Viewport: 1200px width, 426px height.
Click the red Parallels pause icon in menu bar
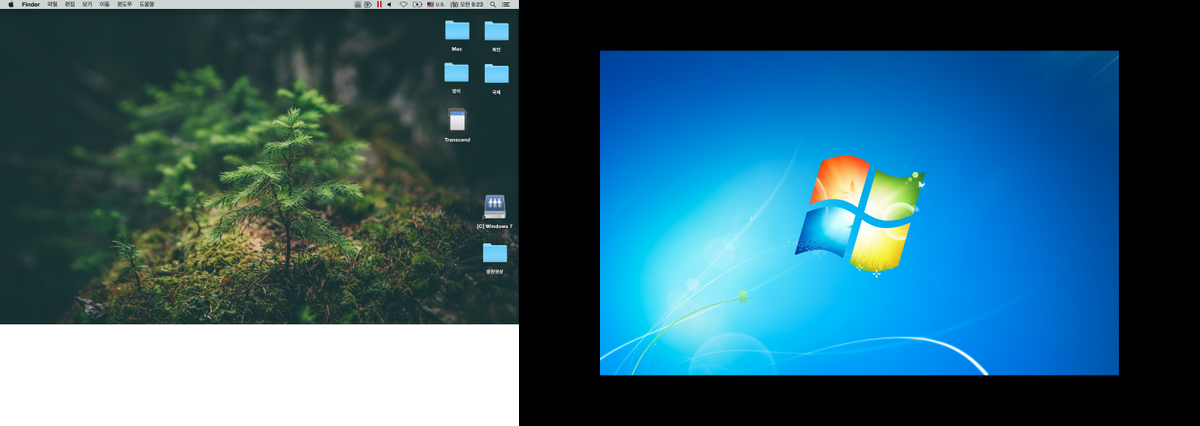point(379,4)
